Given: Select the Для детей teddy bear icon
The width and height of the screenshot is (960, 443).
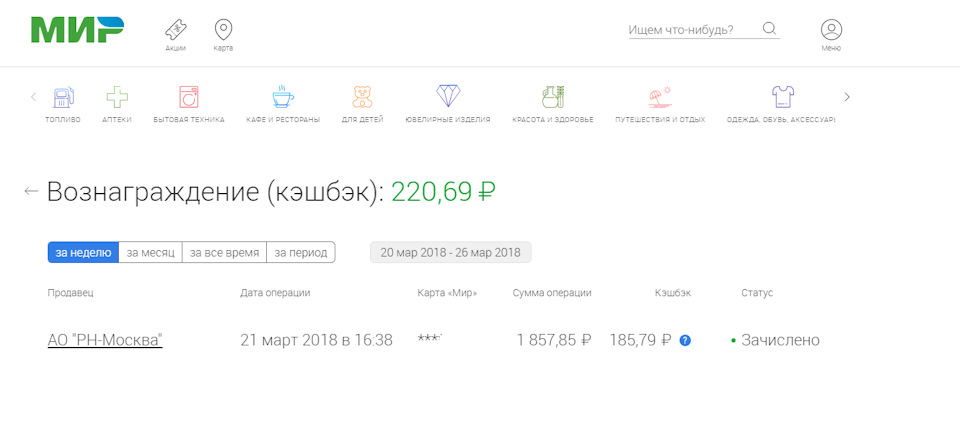Looking at the screenshot, I should (362, 97).
